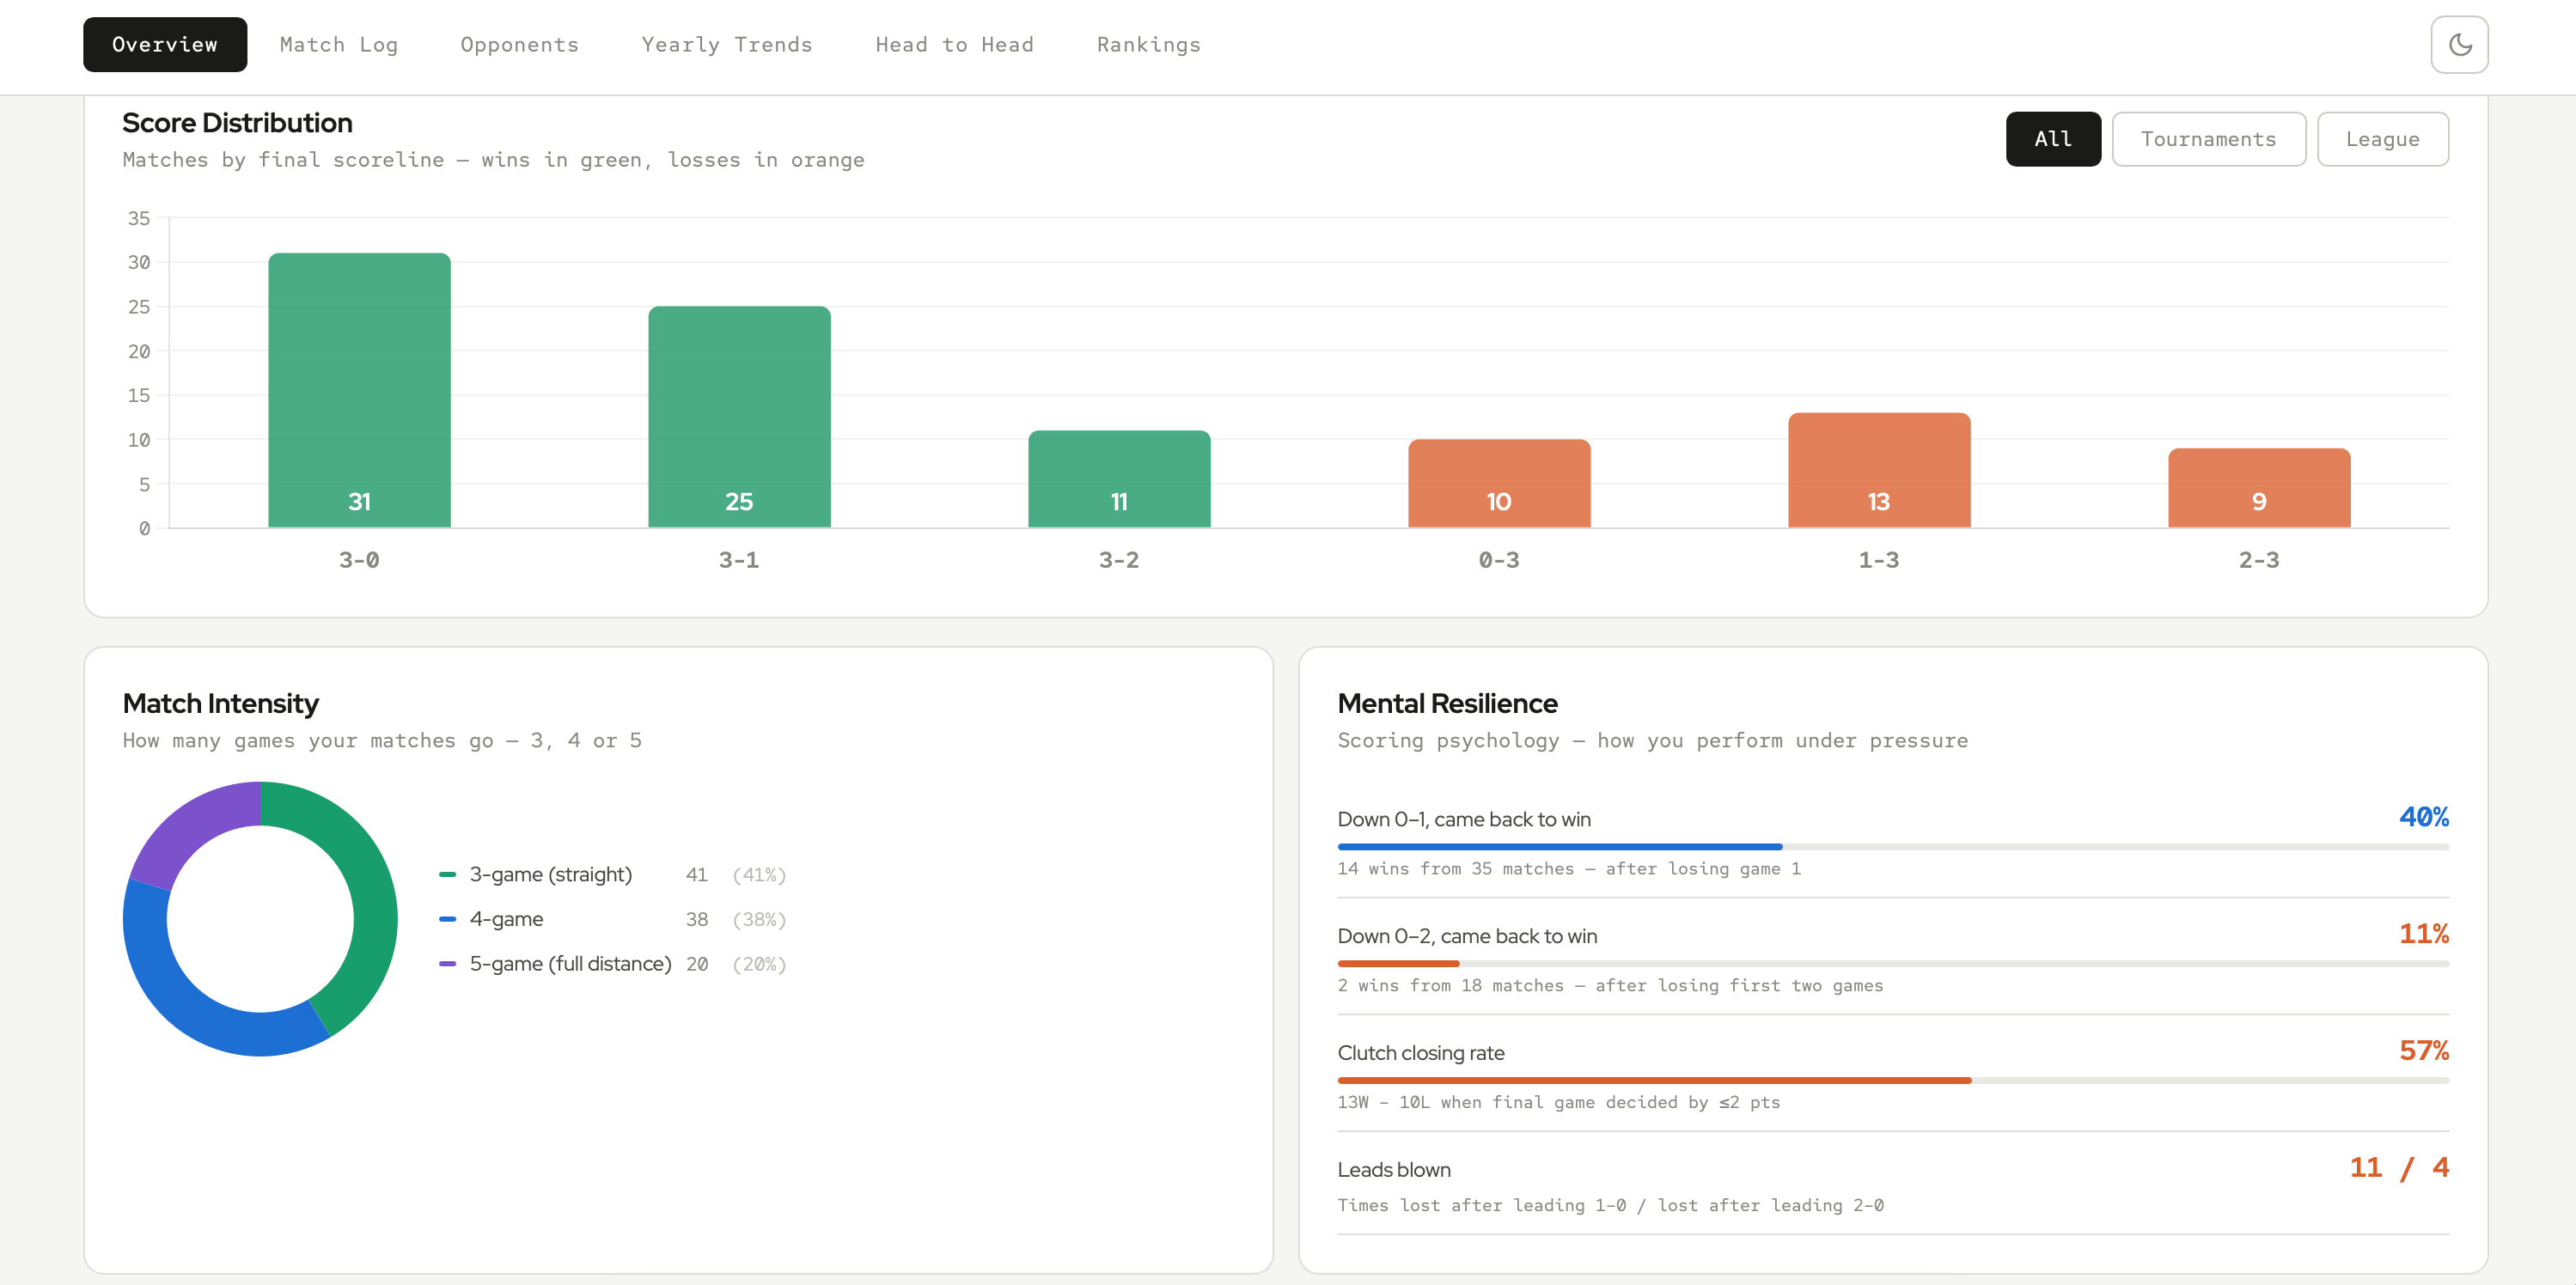Switch to the Match Log tab
The image size is (2576, 1285).
click(x=339, y=45)
